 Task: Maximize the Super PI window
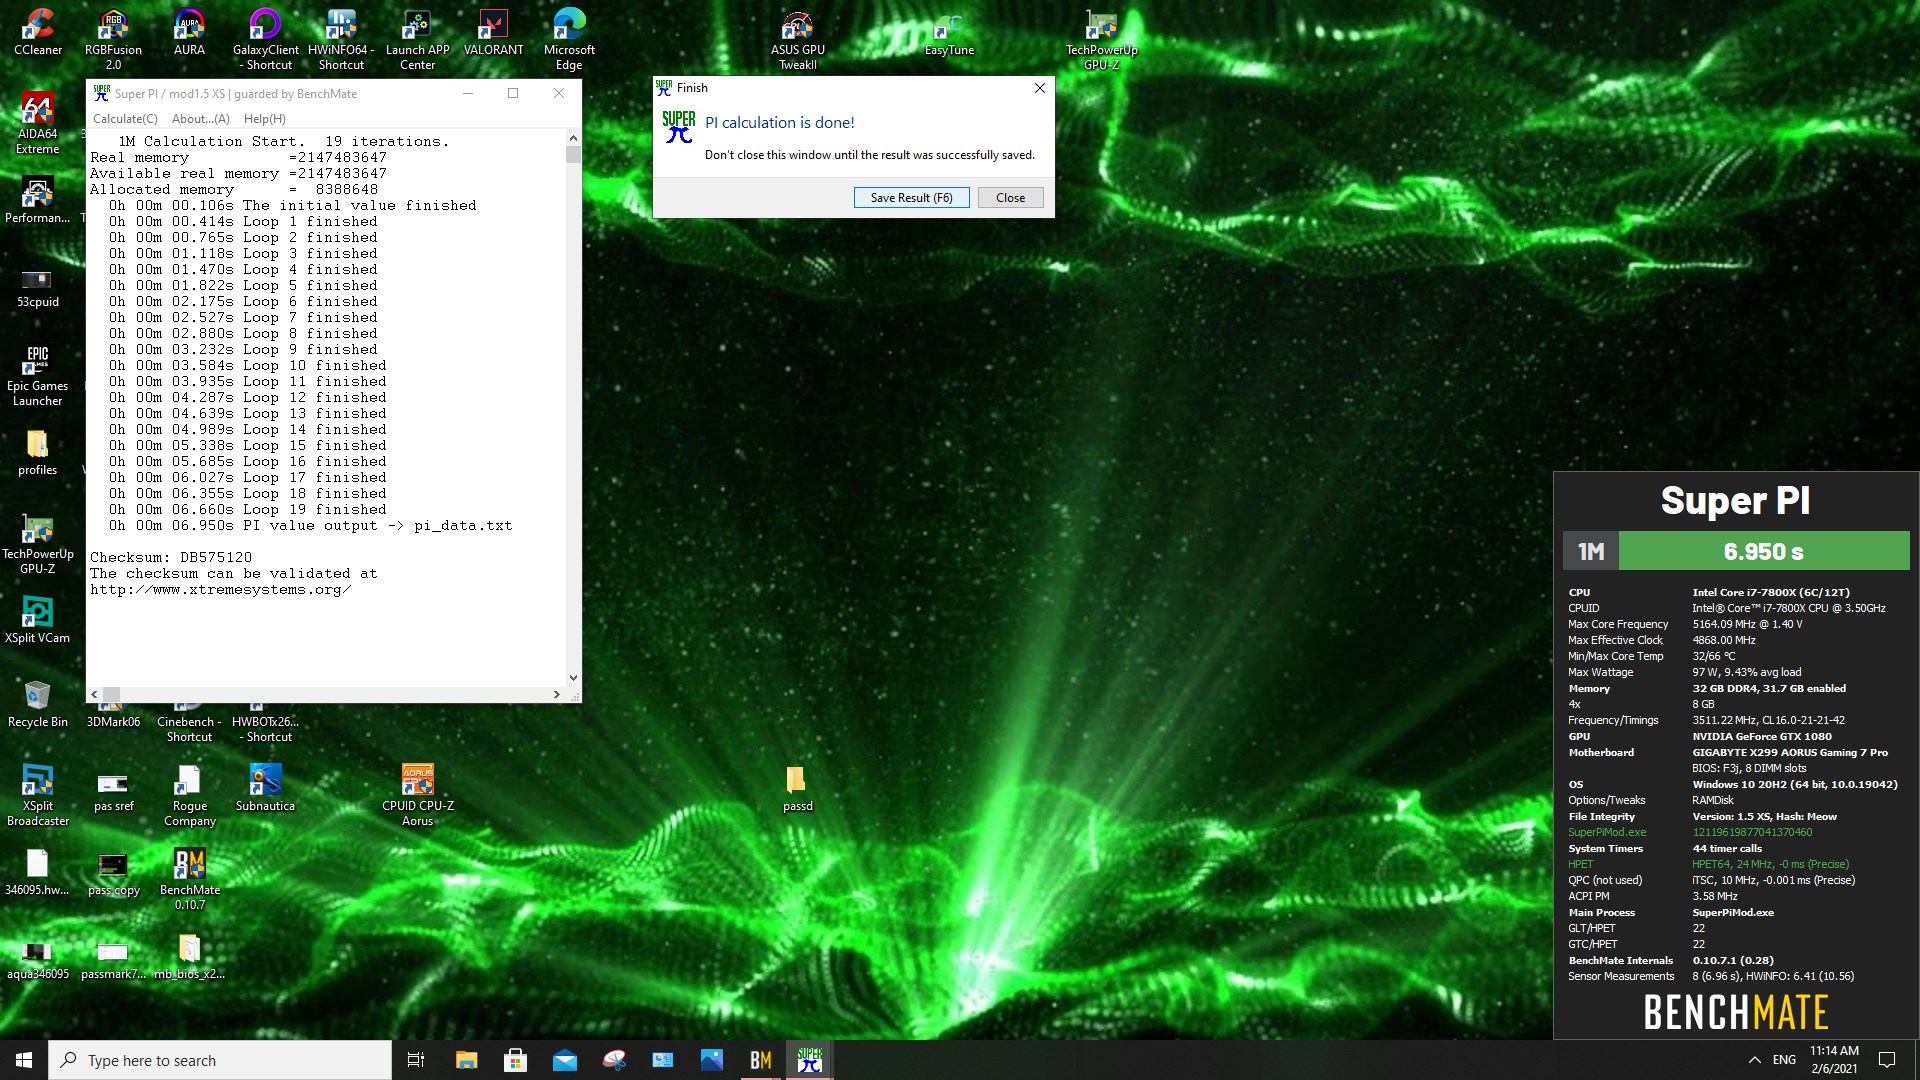(513, 93)
